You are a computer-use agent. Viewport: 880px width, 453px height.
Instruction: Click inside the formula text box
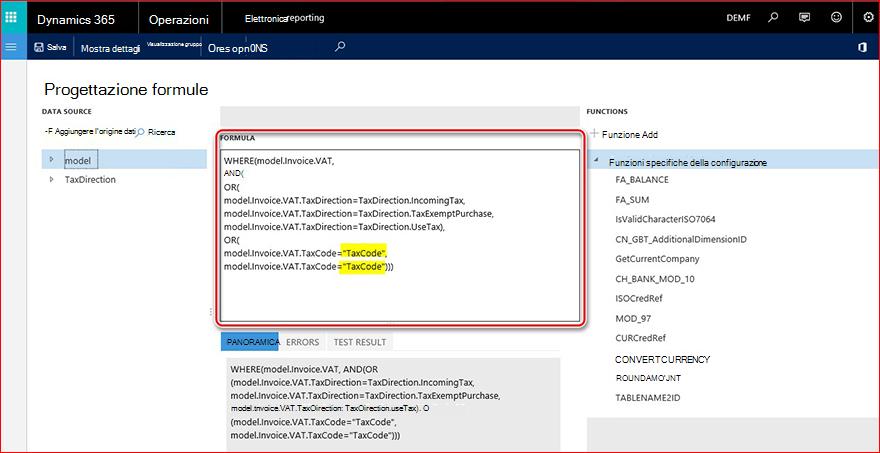[x=400, y=235]
